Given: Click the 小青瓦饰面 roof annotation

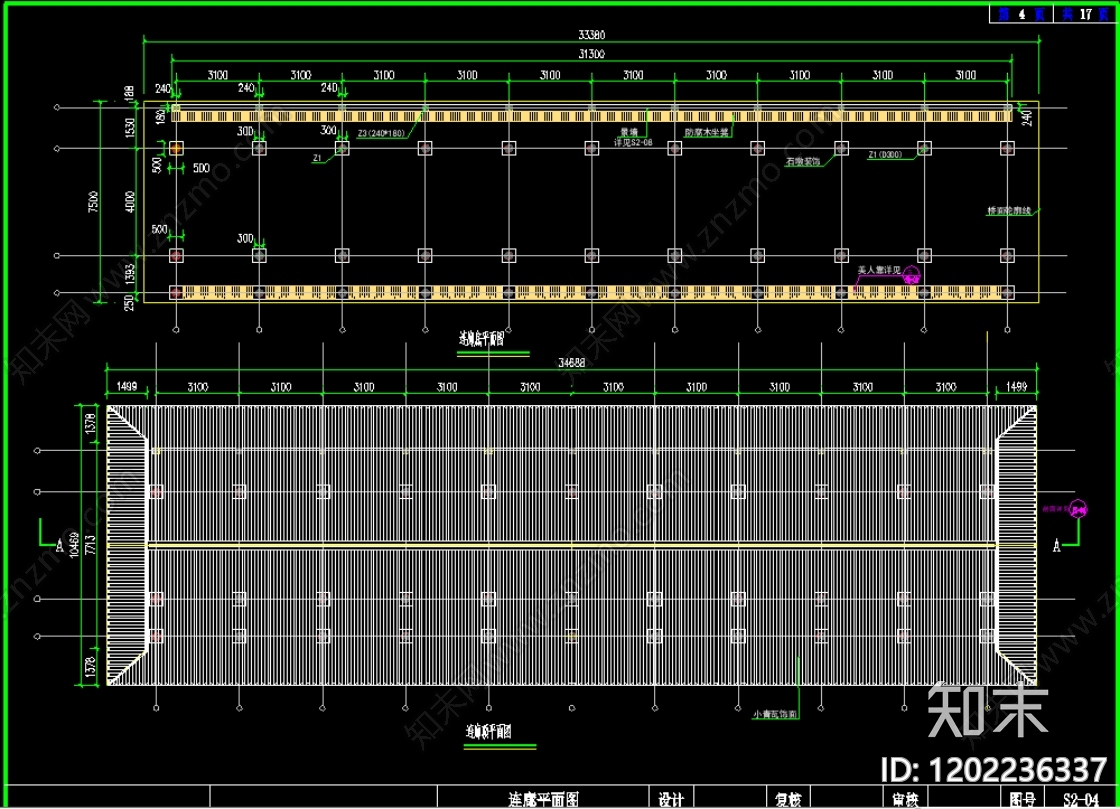Looking at the screenshot, I should pyautogui.click(x=774, y=714).
